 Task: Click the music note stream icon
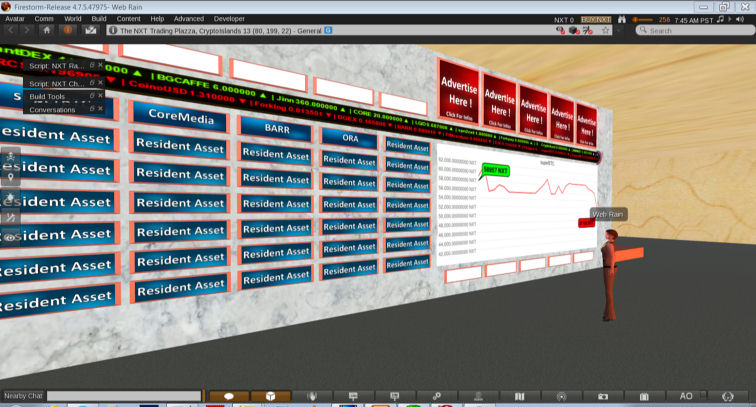click(720, 19)
